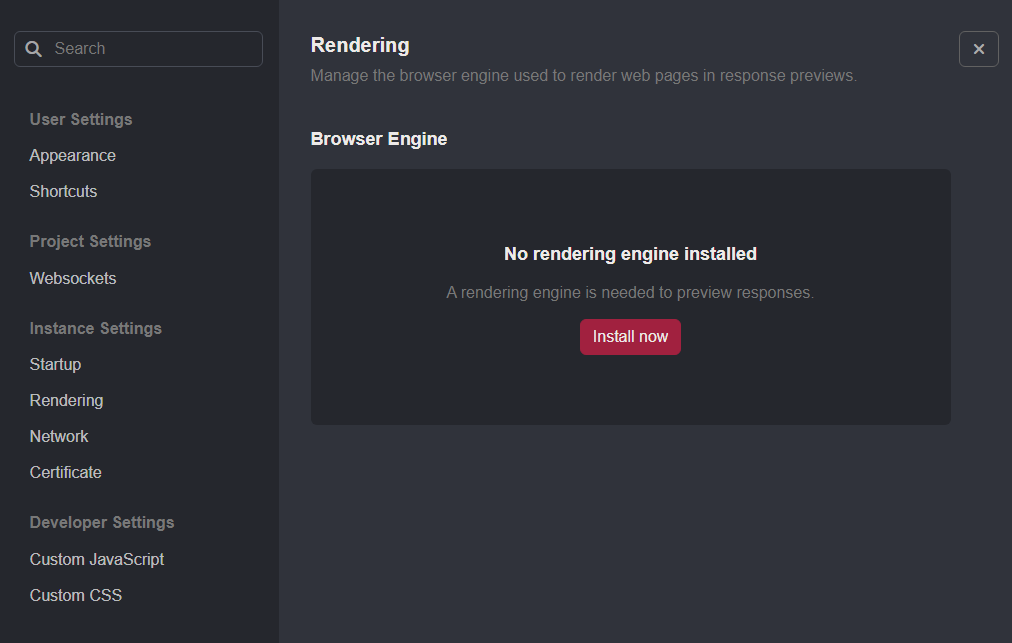This screenshot has height=643, width=1012.
Task: Open the Network settings page
Action: point(58,436)
